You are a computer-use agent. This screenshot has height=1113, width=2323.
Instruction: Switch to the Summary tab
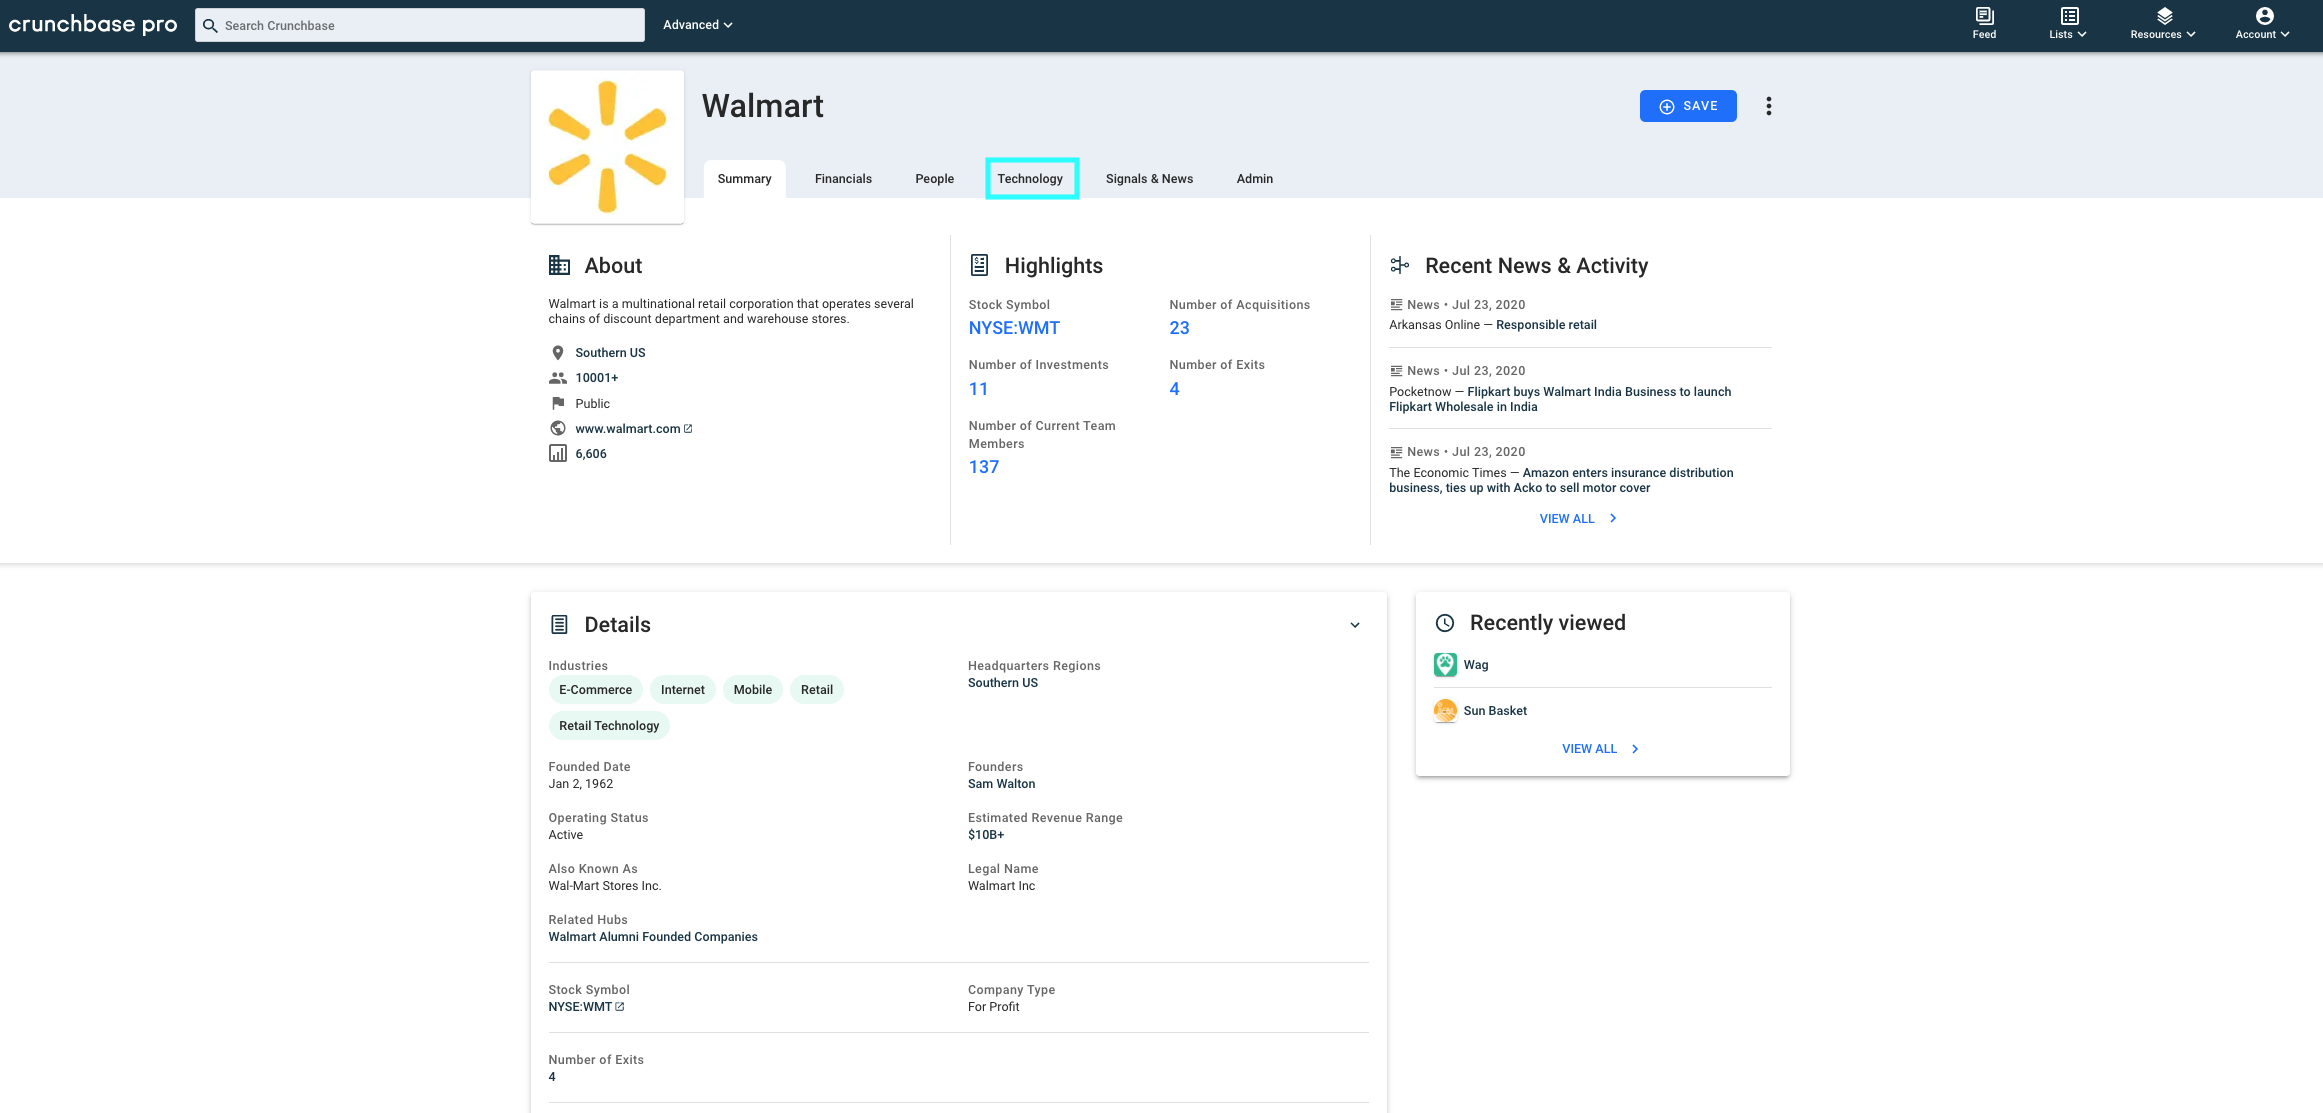click(x=744, y=179)
